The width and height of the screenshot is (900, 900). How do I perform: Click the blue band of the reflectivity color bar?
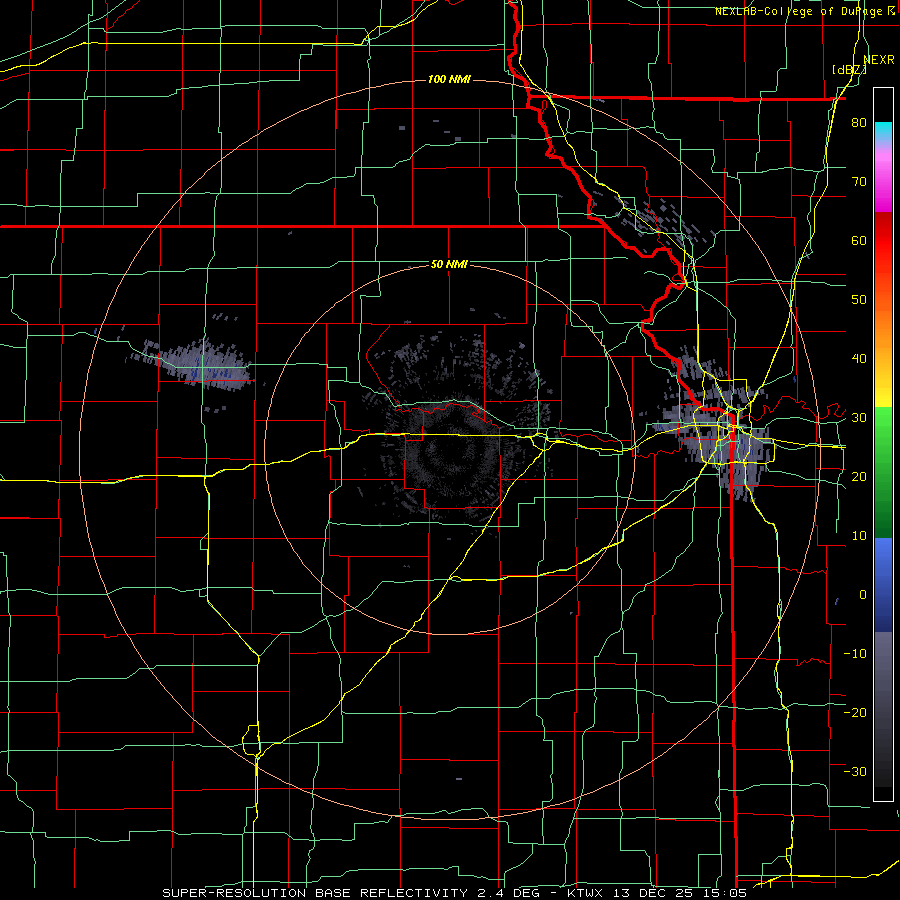pos(883,584)
